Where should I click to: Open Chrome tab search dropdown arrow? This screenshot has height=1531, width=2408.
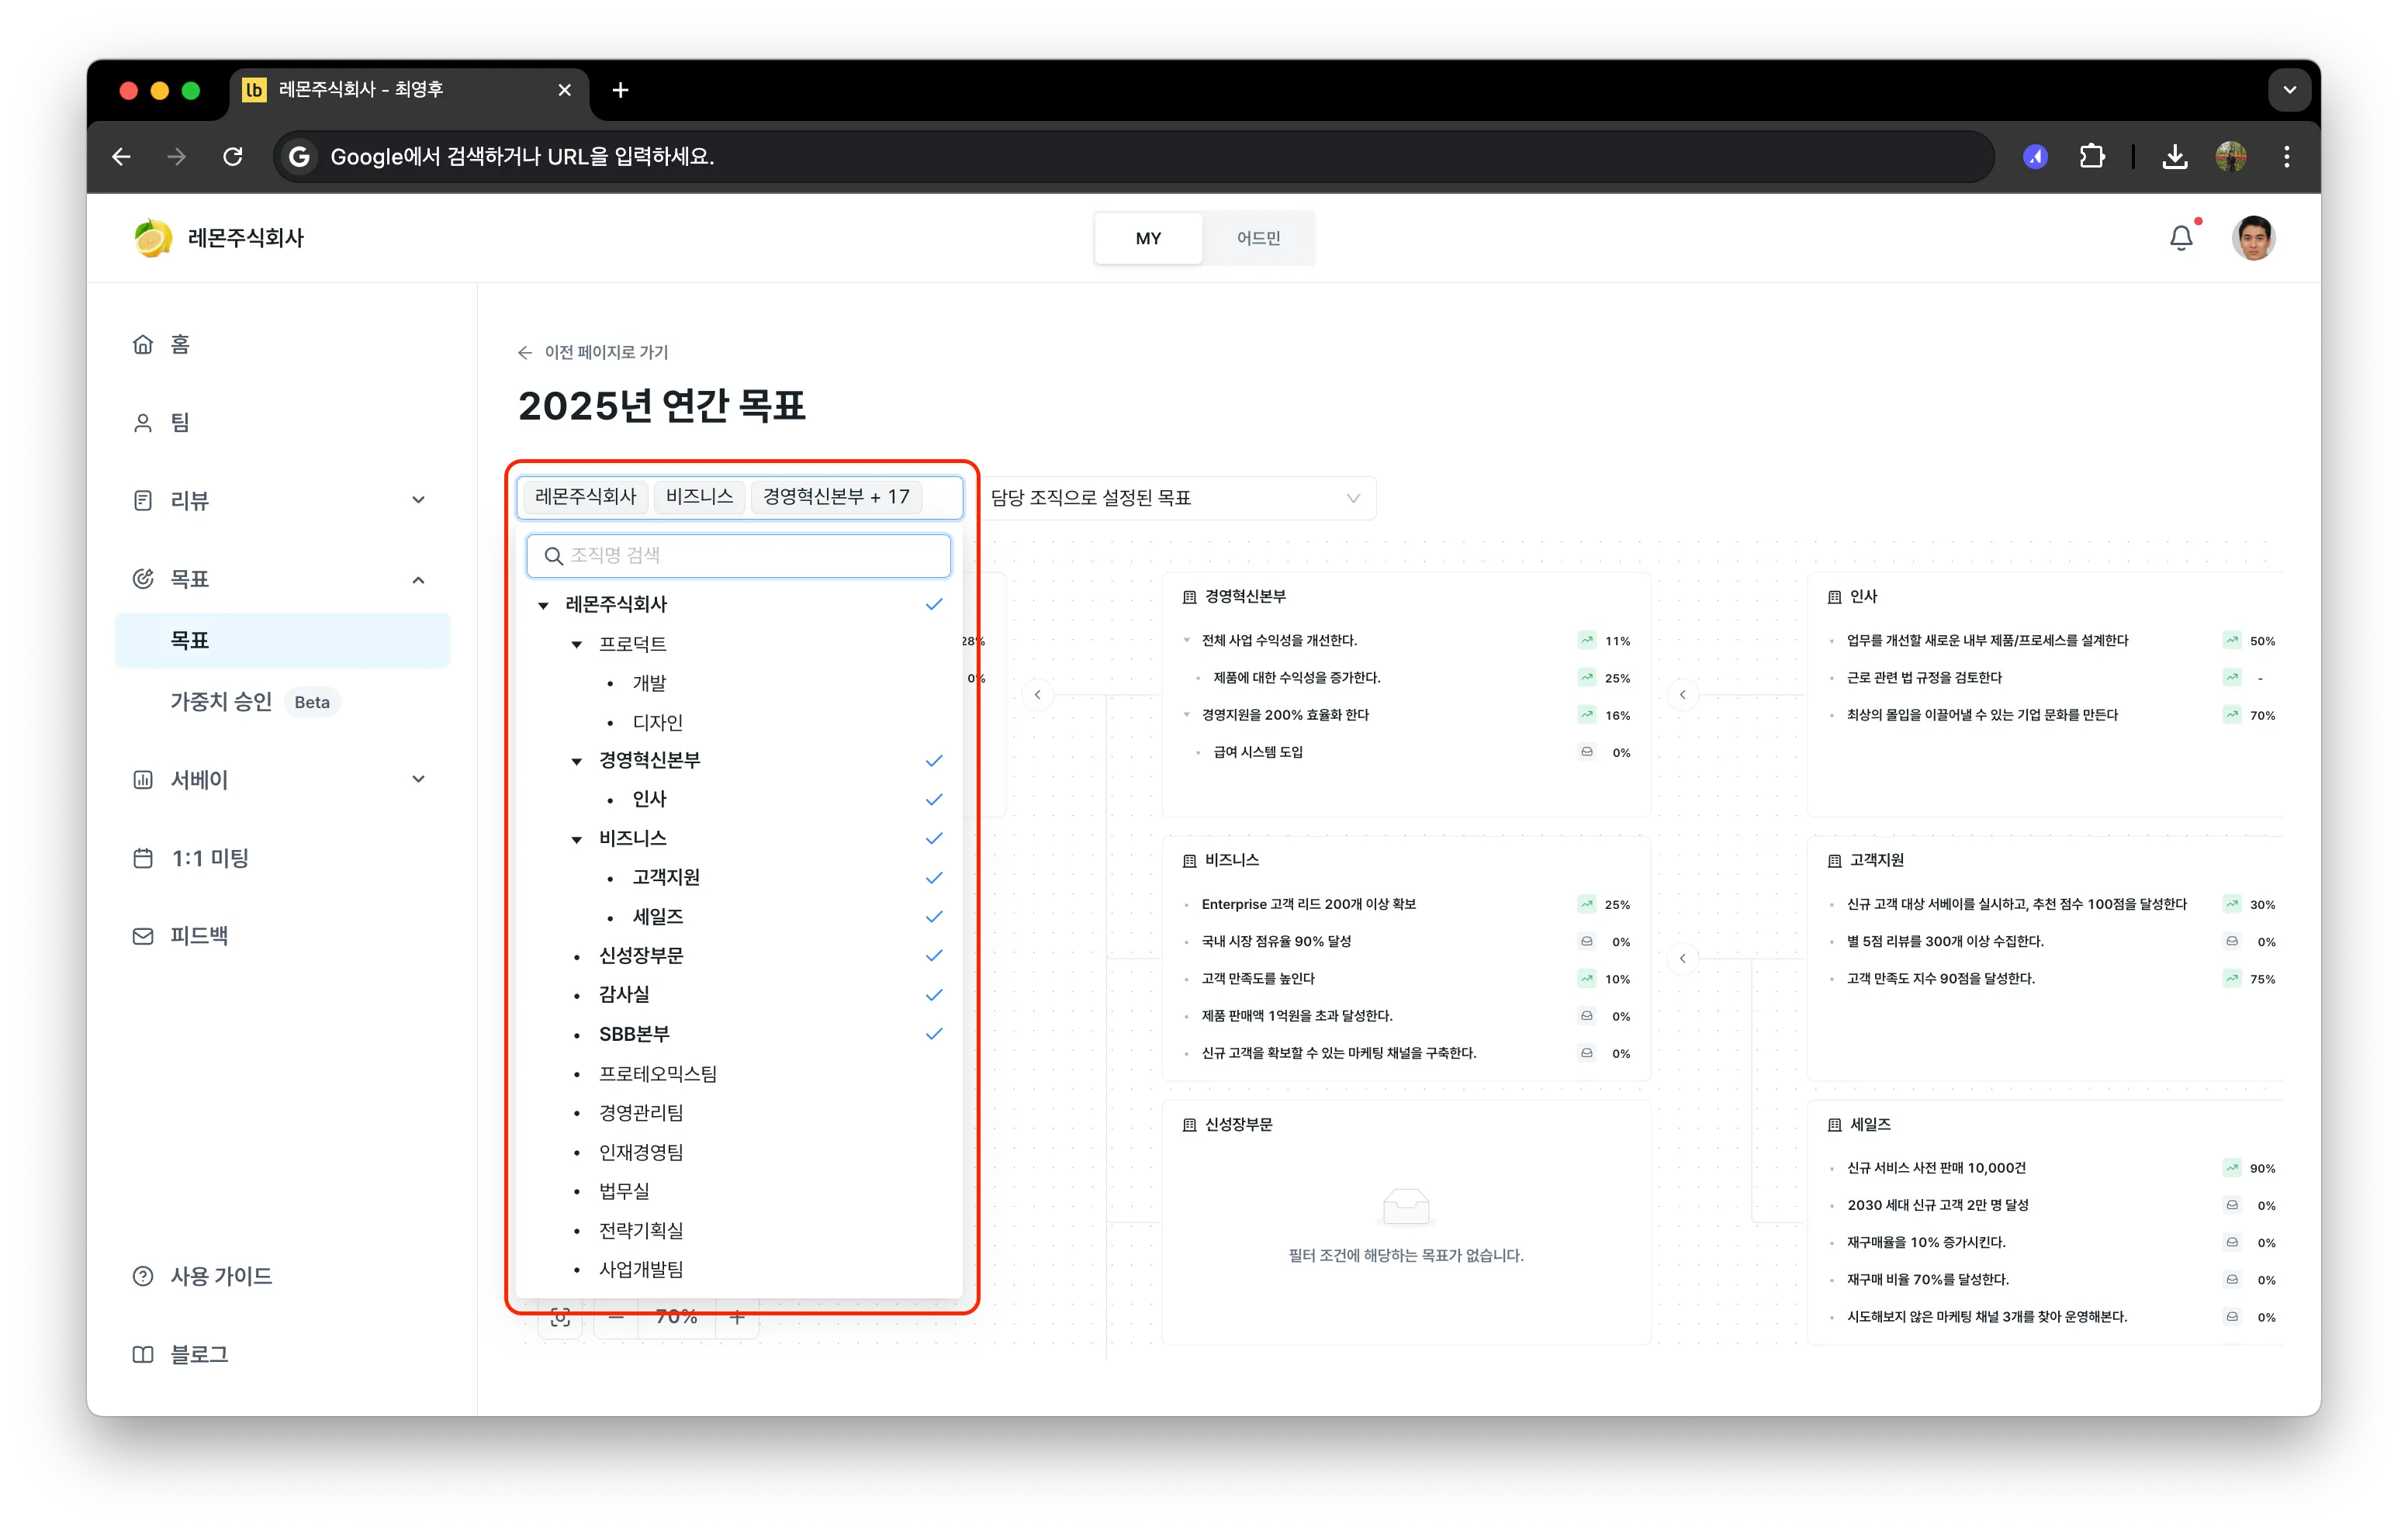pos(2289,90)
